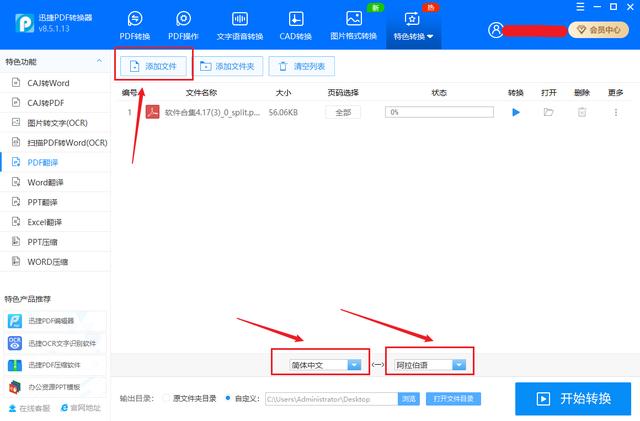Open the 阿拉伯语 target language dropdown
The image size is (640, 421).
[430, 365]
